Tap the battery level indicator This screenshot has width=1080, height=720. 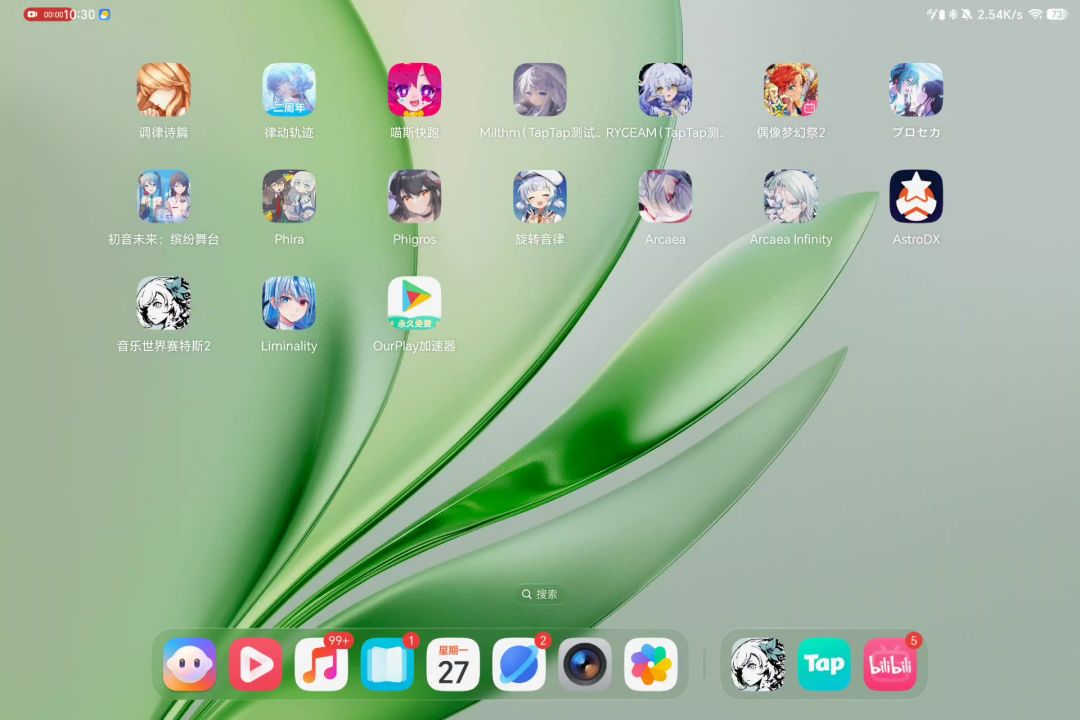coord(1057,14)
